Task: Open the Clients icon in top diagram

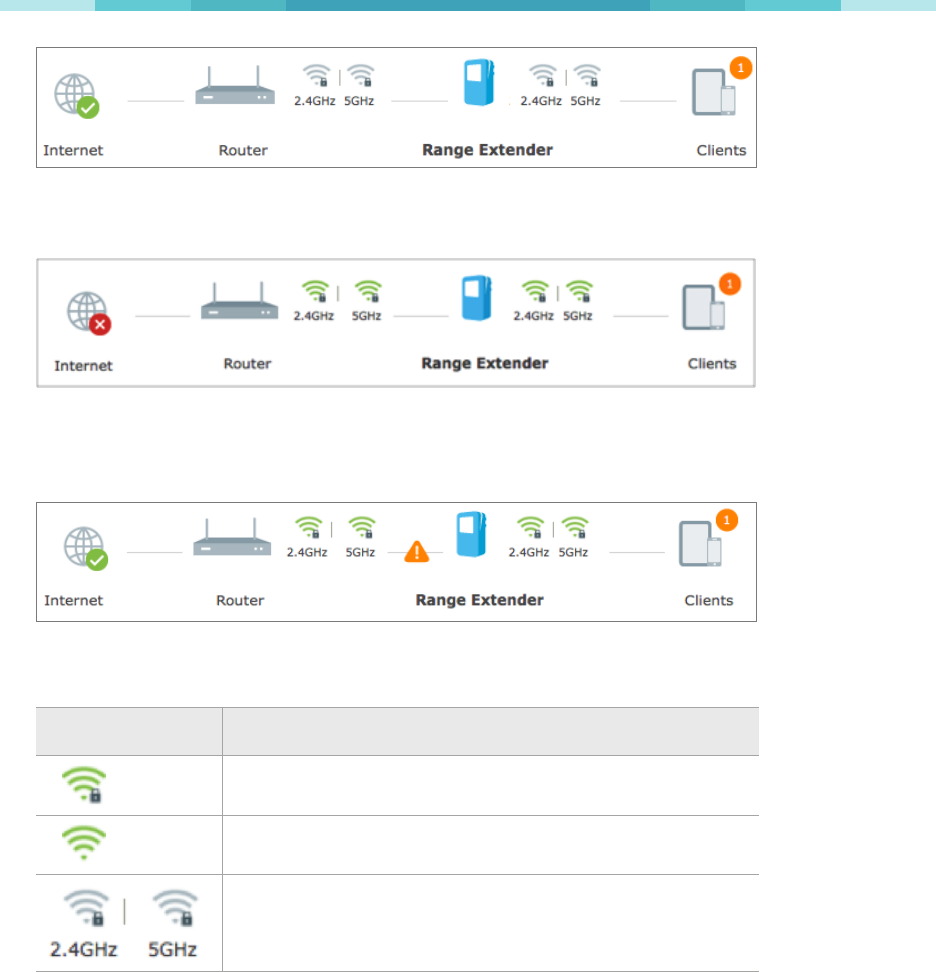Action: pyautogui.click(x=713, y=92)
